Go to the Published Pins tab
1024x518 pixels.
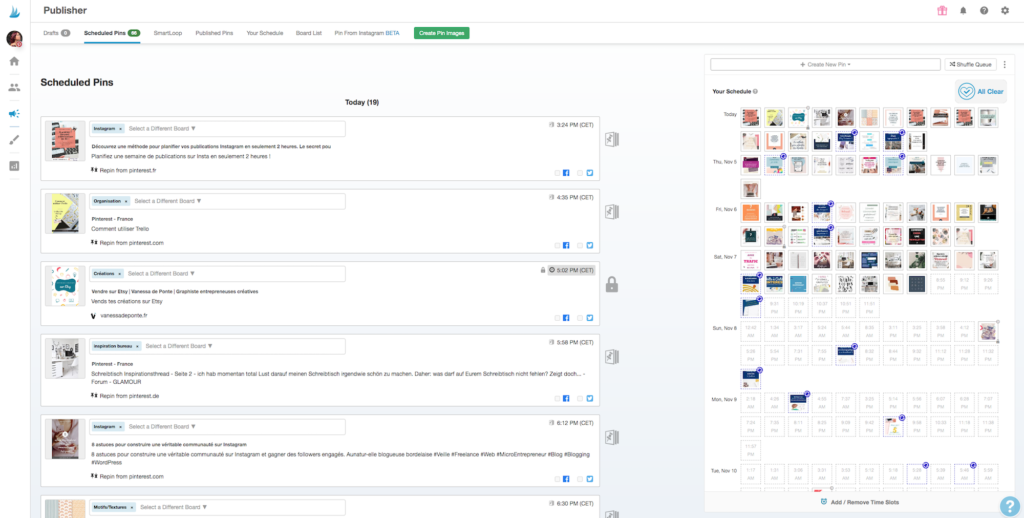(214, 33)
